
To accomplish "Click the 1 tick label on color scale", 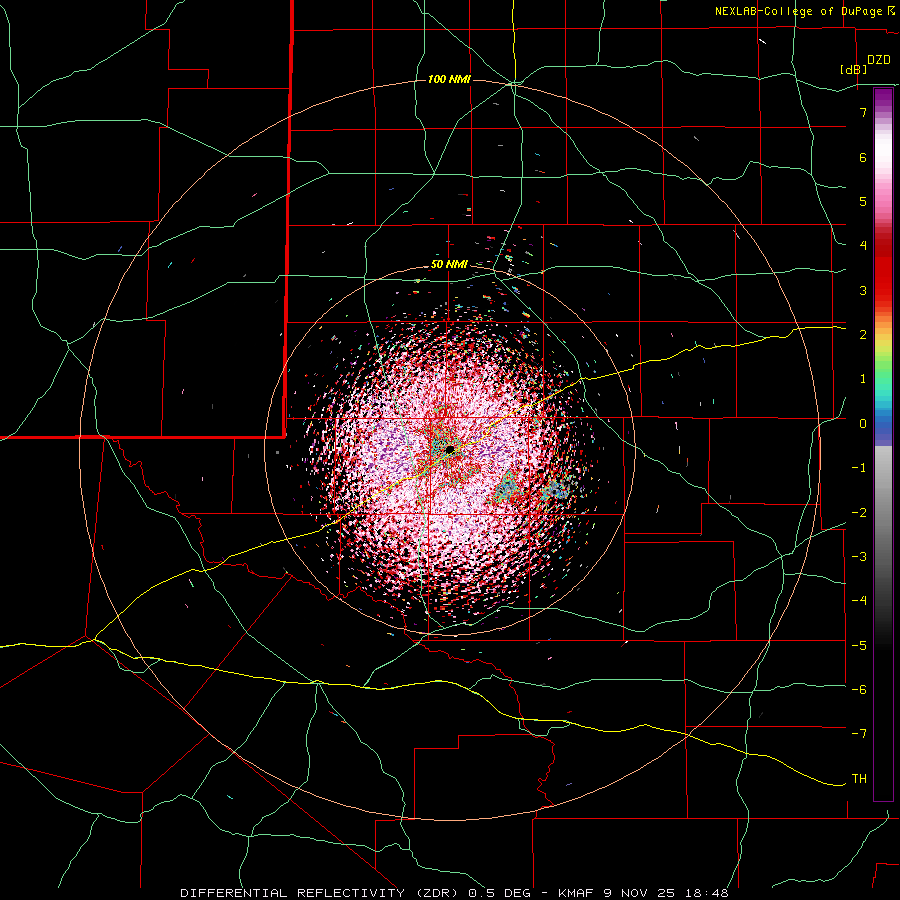I will (x=863, y=379).
